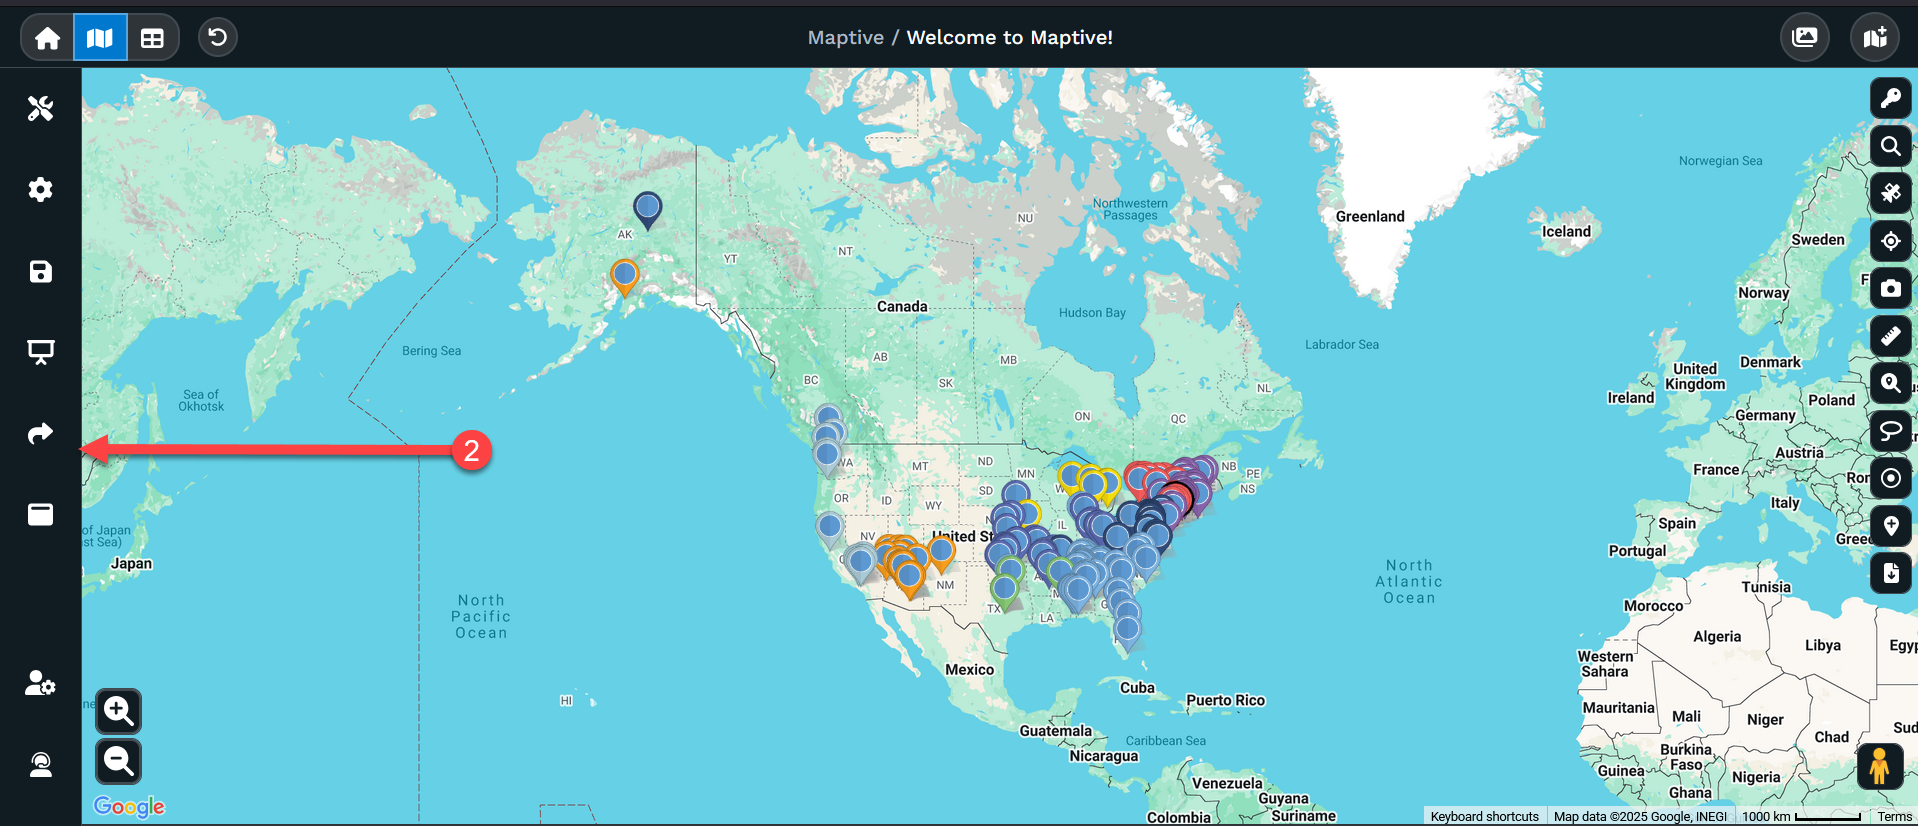Click the add marker pin tool
This screenshot has width=1918, height=826.
click(1891, 526)
